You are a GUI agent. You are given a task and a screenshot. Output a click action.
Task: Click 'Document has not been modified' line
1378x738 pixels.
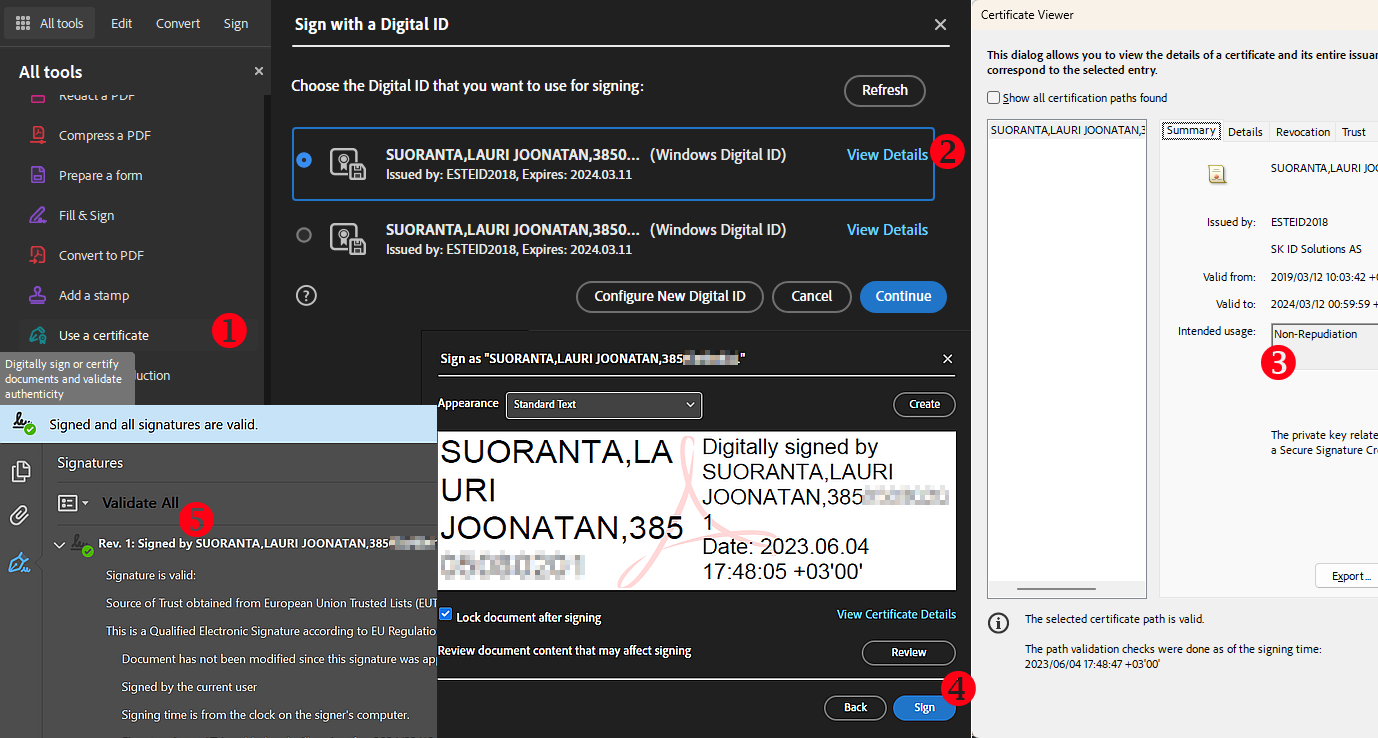coord(279,659)
